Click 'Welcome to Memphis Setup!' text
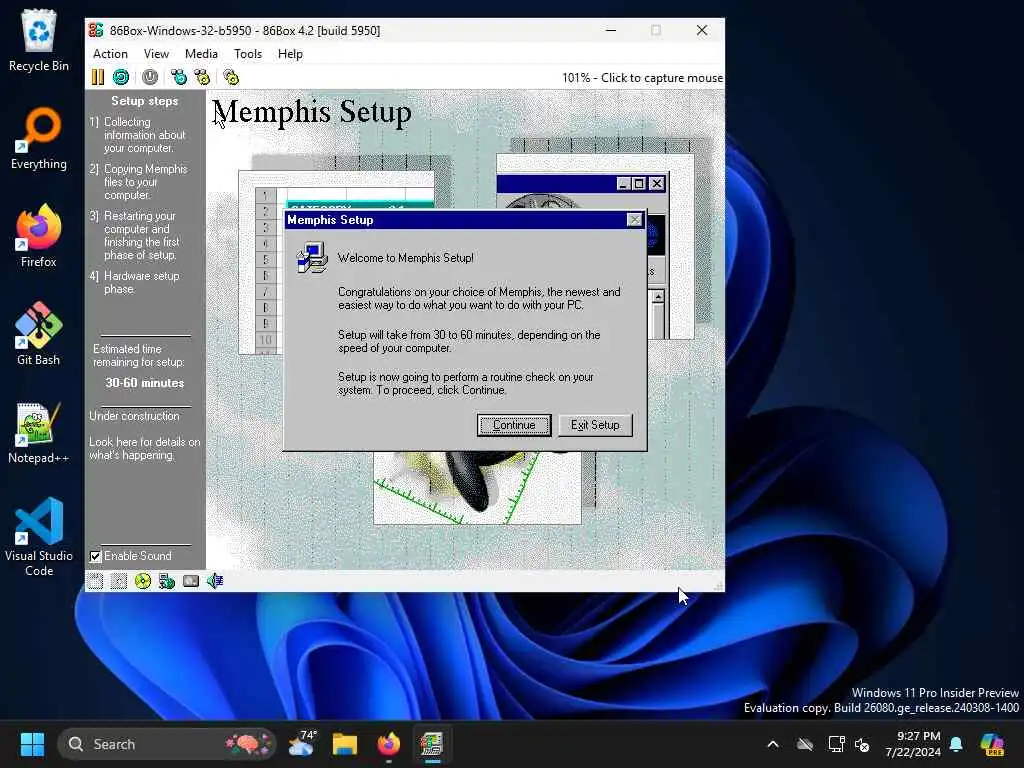Image resolution: width=1024 pixels, height=768 pixels. [406, 258]
